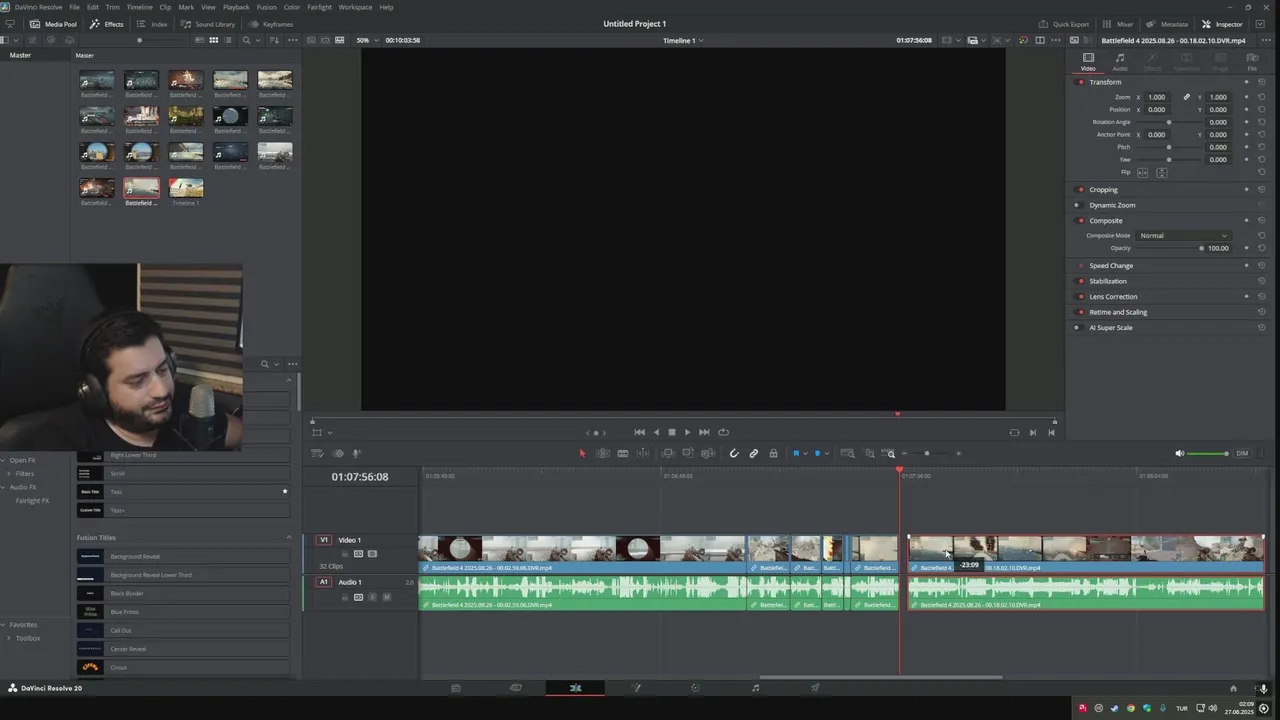This screenshot has height=720, width=1280.
Task: Adjust the timeline zoom slider
Action: tap(927, 454)
